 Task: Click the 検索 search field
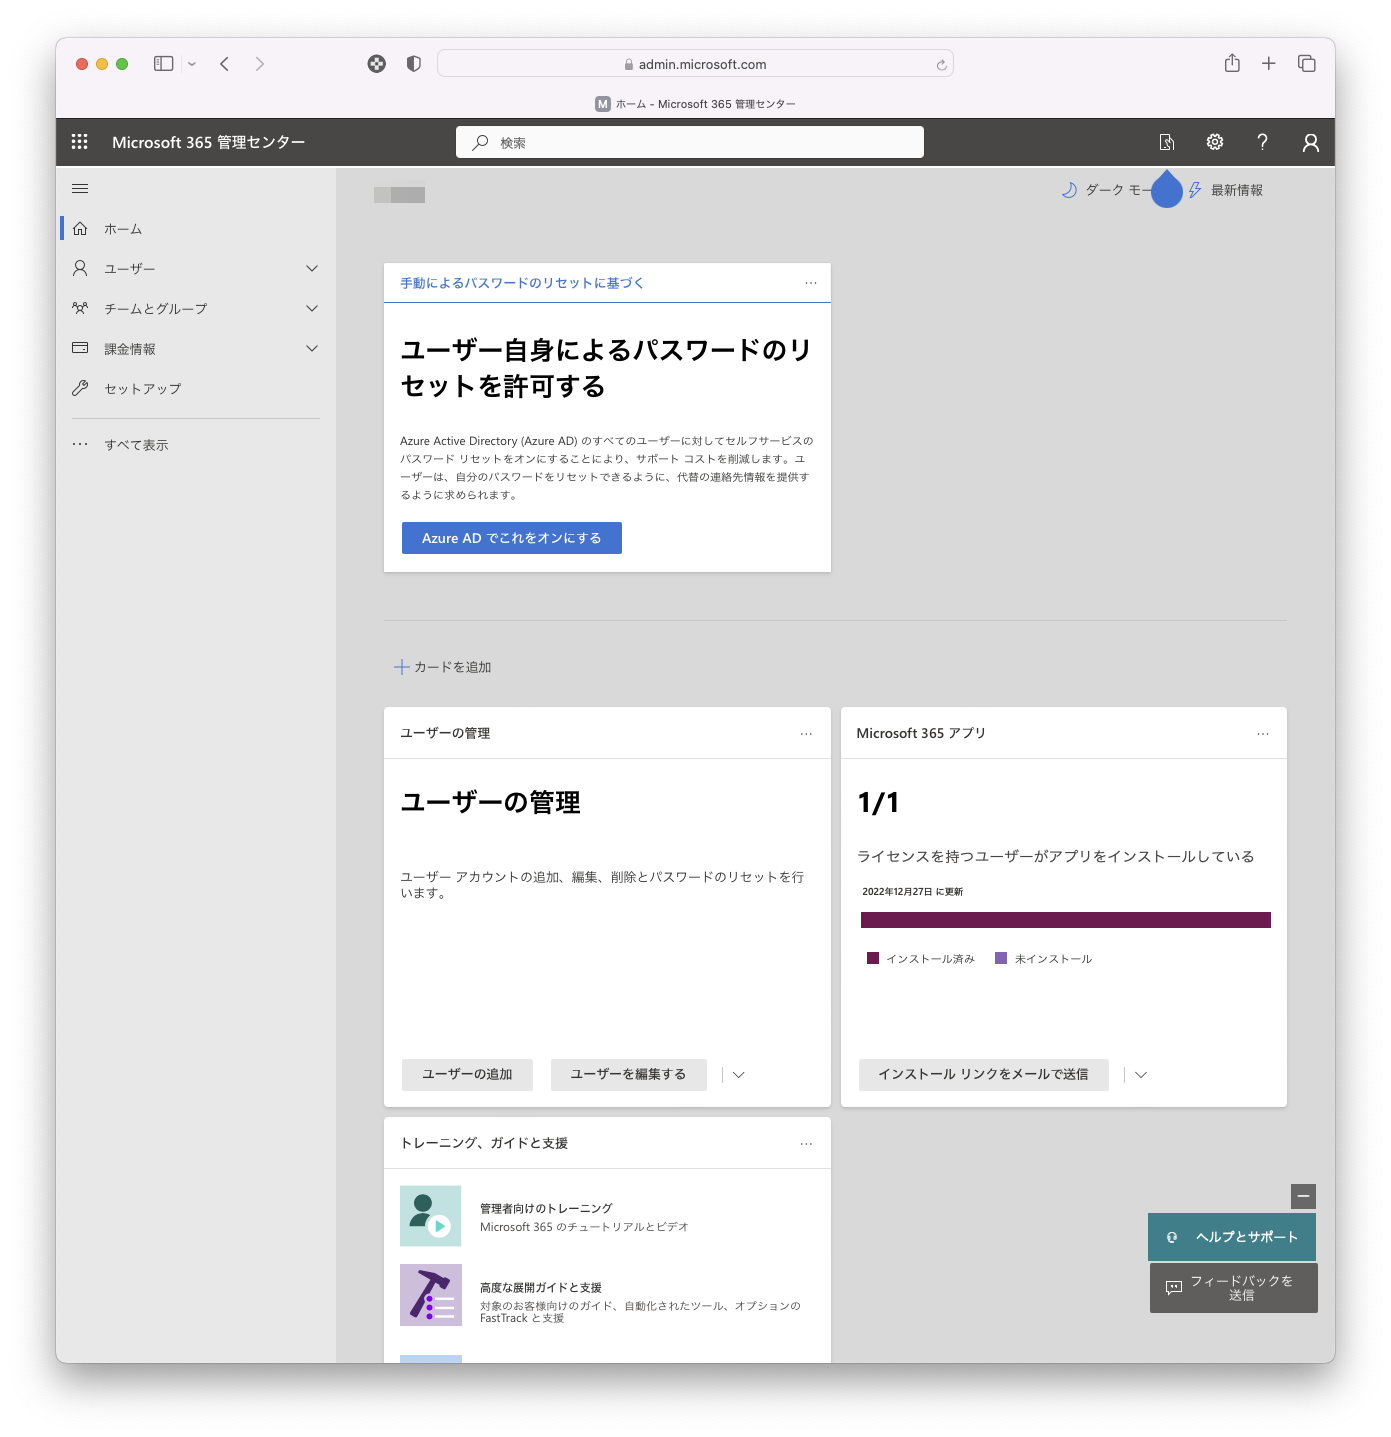pos(690,142)
